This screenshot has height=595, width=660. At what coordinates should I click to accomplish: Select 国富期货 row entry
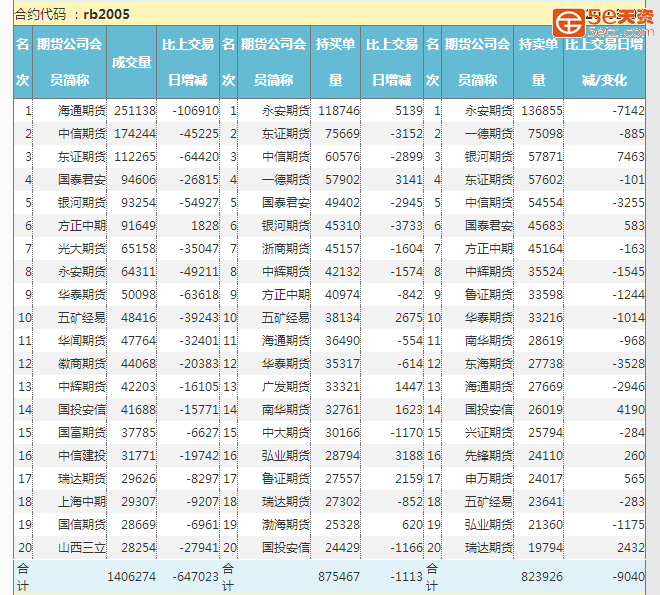pyautogui.click(x=82, y=433)
